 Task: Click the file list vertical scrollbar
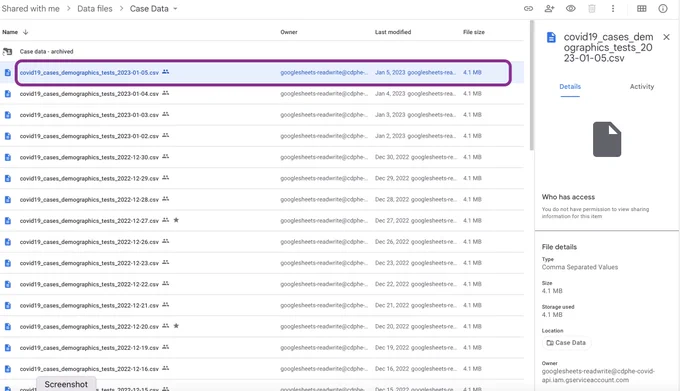[x=531, y=85]
